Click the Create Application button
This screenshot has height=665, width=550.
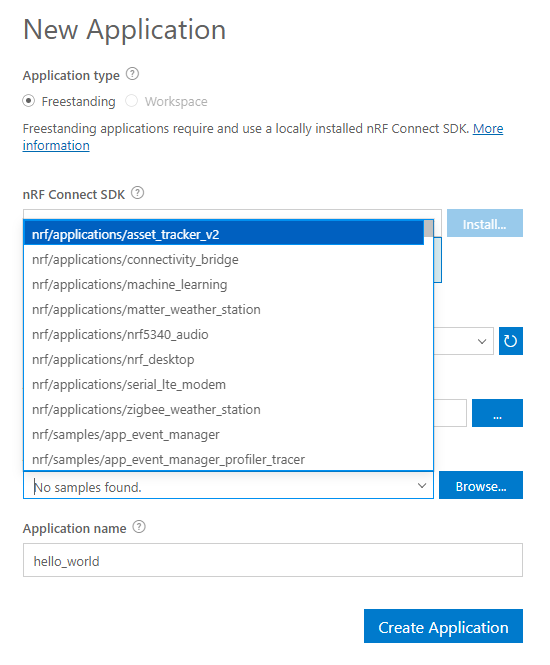(443, 626)
